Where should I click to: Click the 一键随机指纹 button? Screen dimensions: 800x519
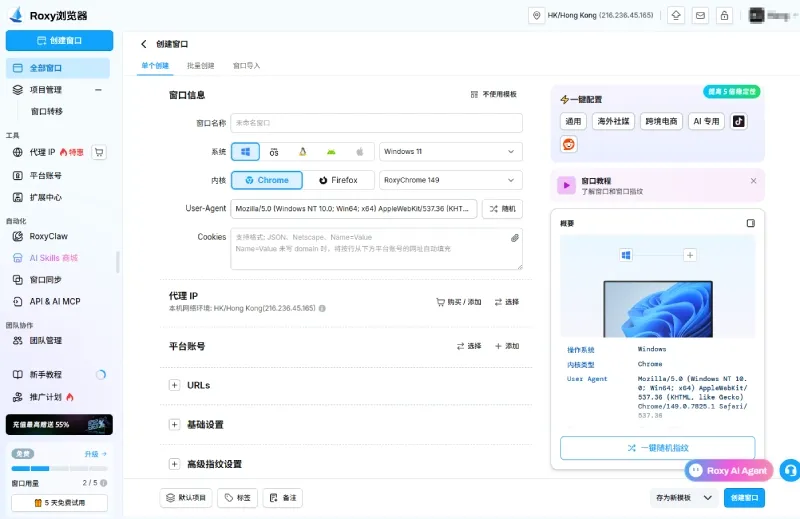(658, 448)
